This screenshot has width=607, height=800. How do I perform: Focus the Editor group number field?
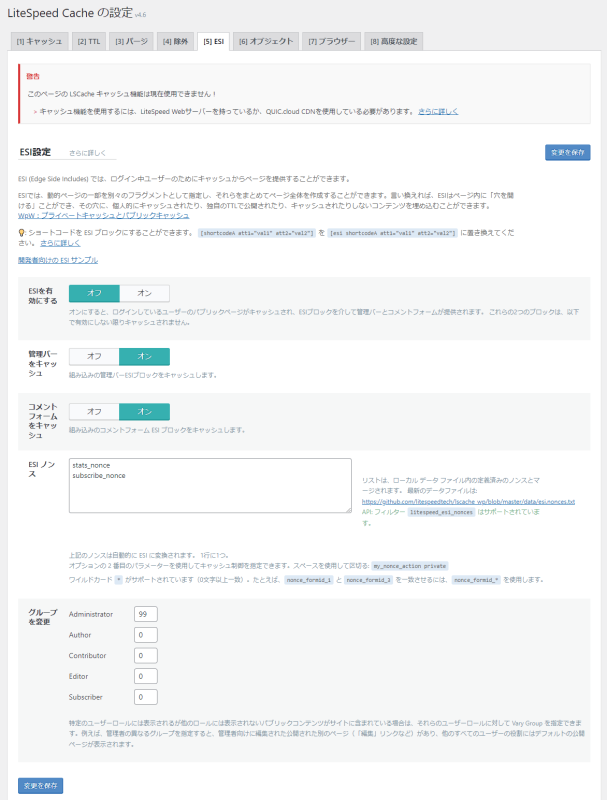click(x=146, y=676)
